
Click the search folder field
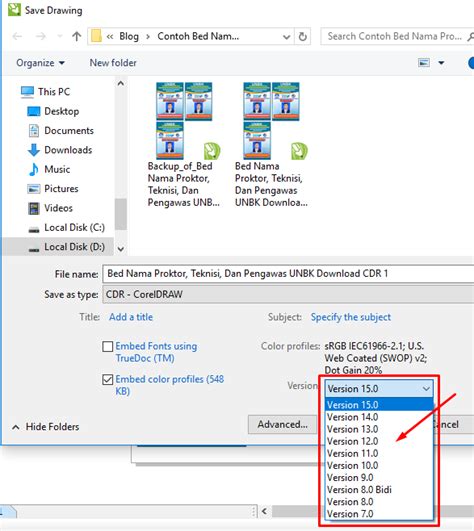click(396, 36)
